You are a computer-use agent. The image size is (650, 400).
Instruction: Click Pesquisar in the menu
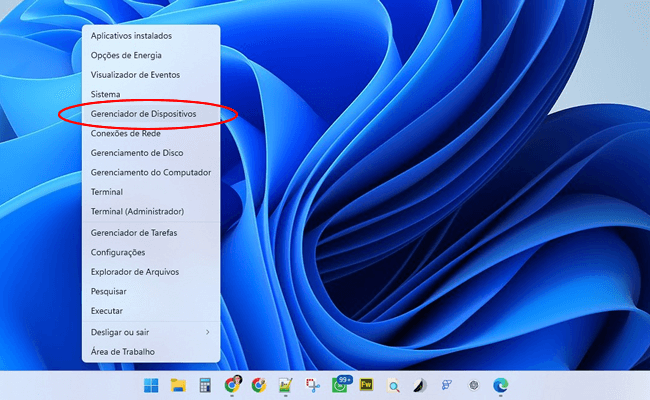point(151,291)
